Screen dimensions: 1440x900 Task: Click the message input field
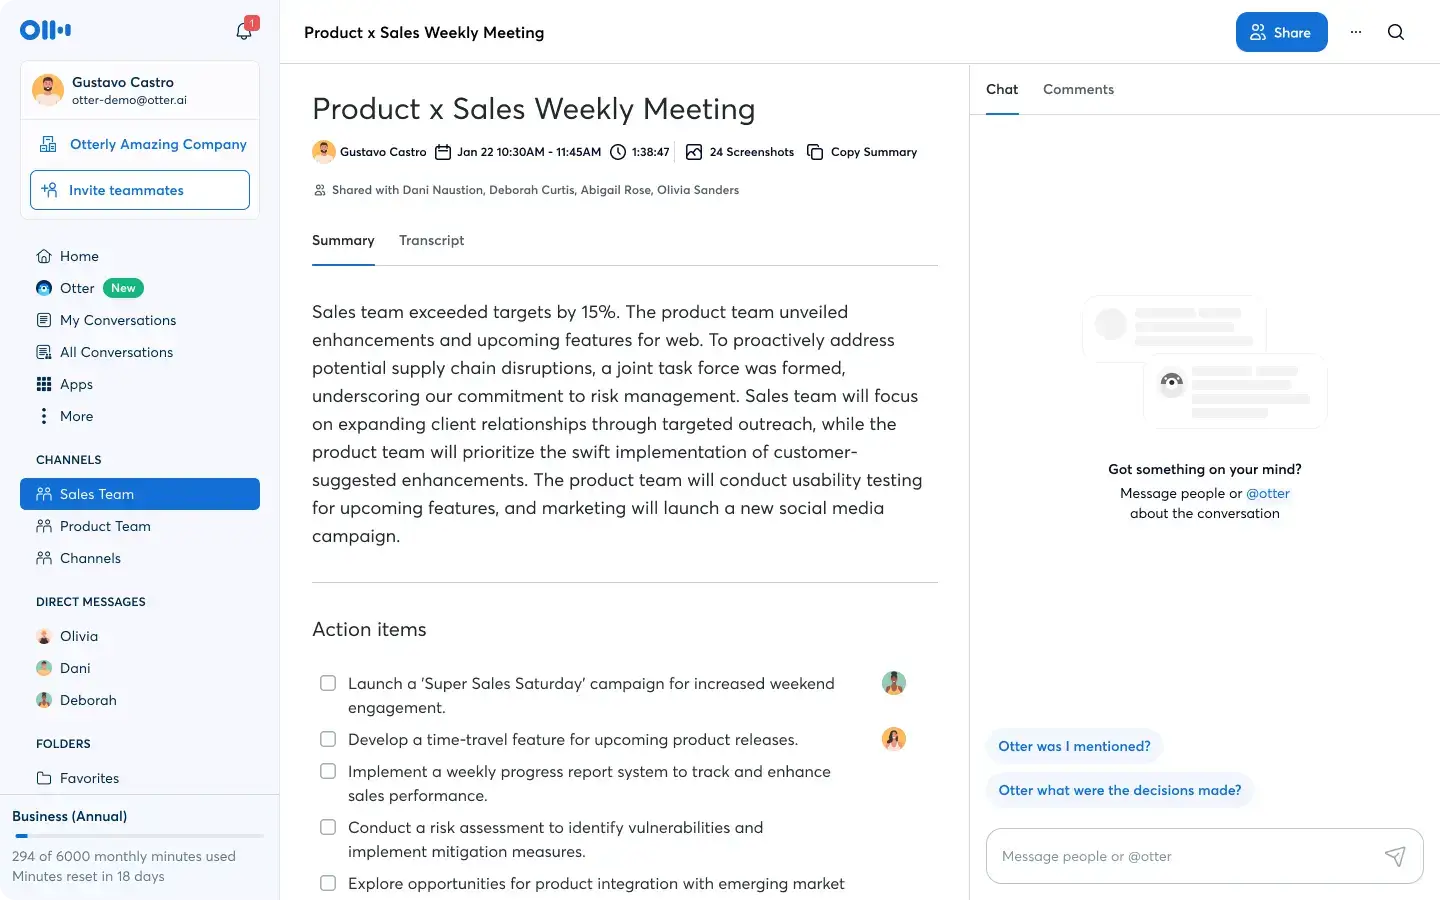click(x=1150, y=856)
